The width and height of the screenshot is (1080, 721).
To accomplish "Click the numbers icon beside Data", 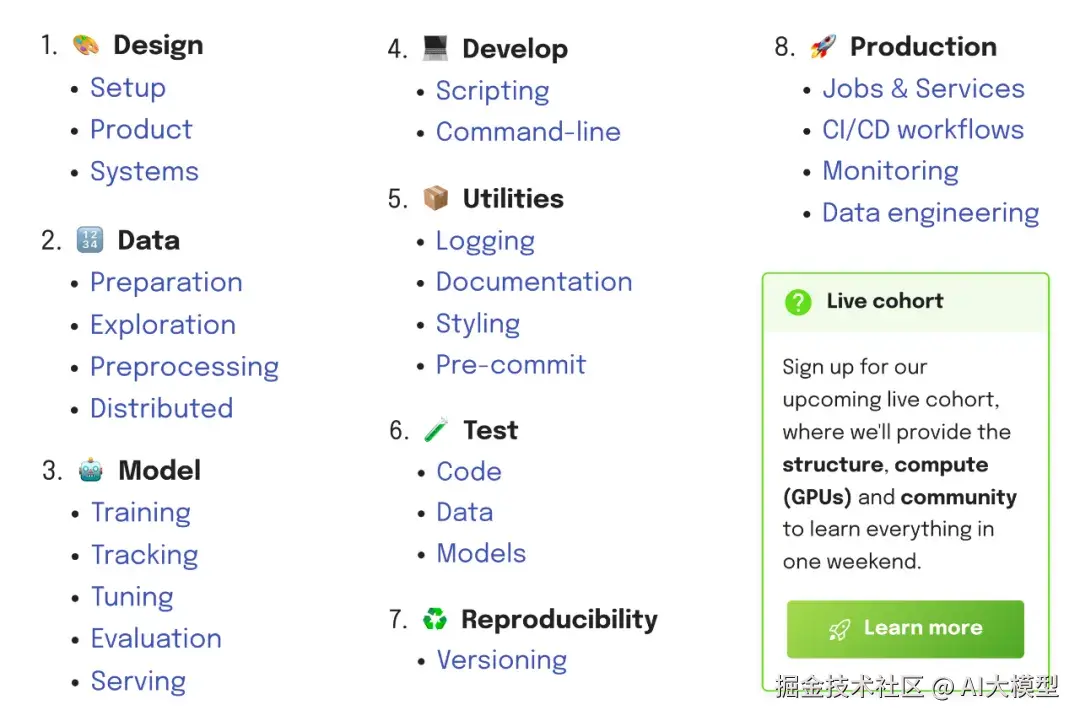I will click(90, 241).
